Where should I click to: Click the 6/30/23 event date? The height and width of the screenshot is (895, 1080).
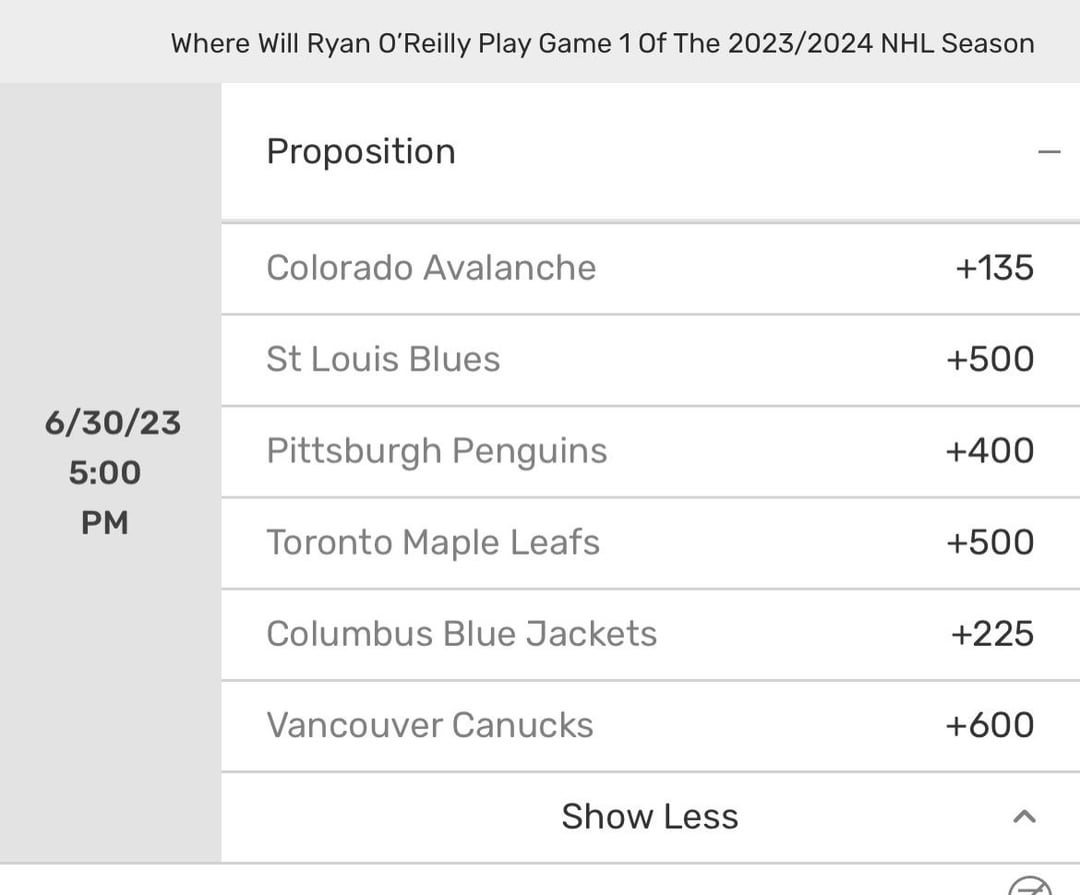click(113, 423)
